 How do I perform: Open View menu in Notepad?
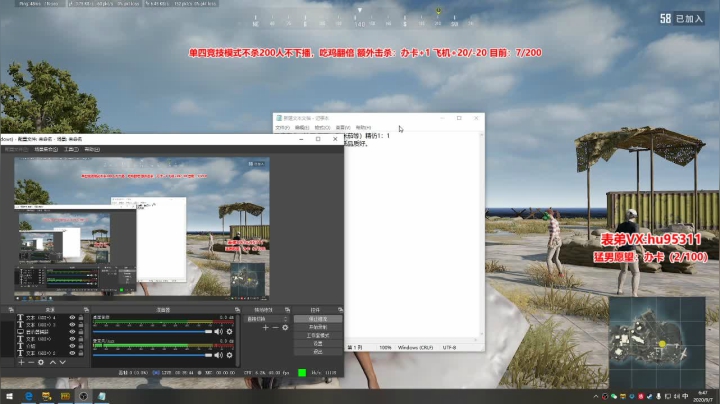pyautogui.click(x=343, y=128)
